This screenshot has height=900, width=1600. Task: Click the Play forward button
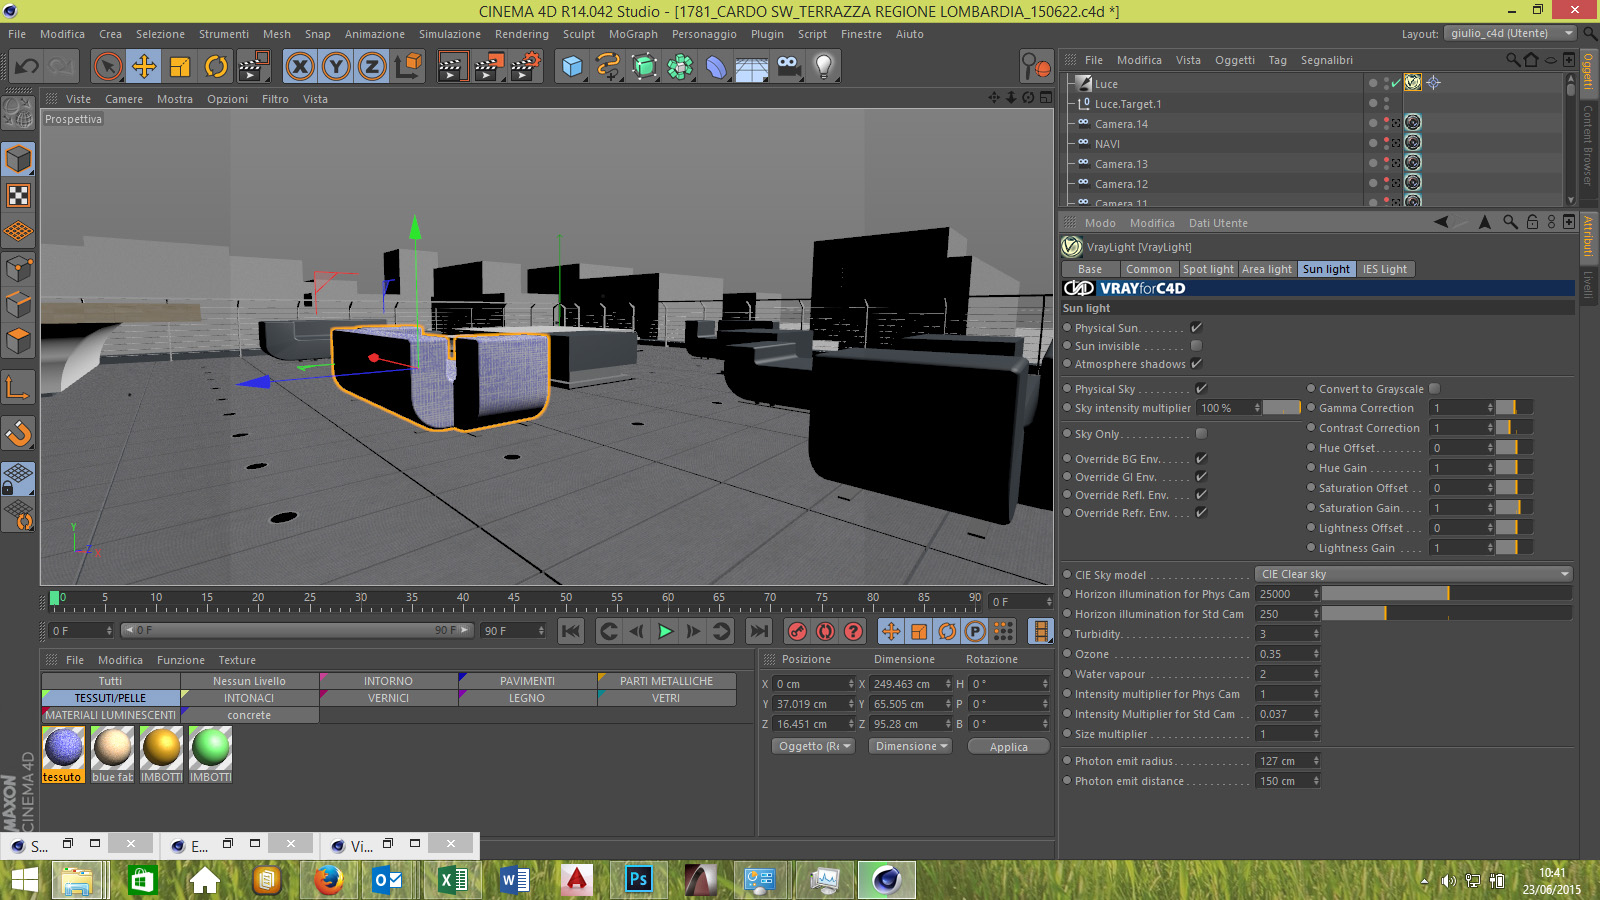[665, 631]
